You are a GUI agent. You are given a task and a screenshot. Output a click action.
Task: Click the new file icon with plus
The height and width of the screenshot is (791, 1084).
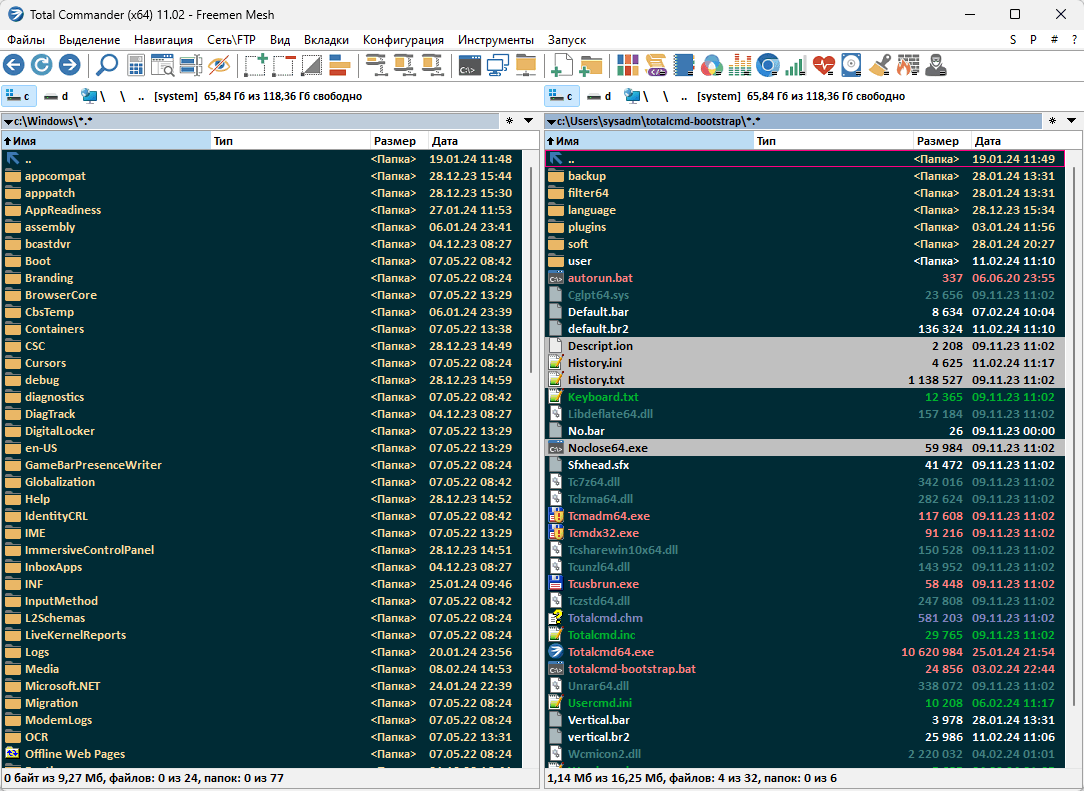(563, 66)
